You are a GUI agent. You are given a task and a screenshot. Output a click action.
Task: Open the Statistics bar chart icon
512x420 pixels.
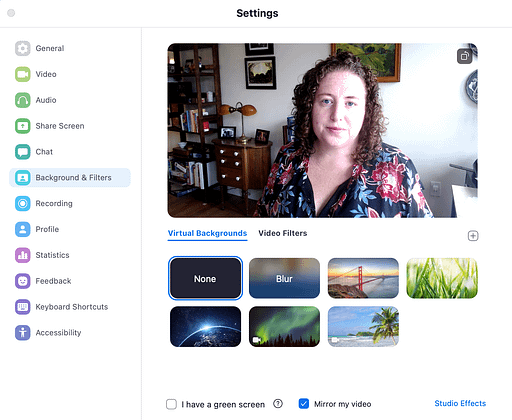[x=23, y=255]
